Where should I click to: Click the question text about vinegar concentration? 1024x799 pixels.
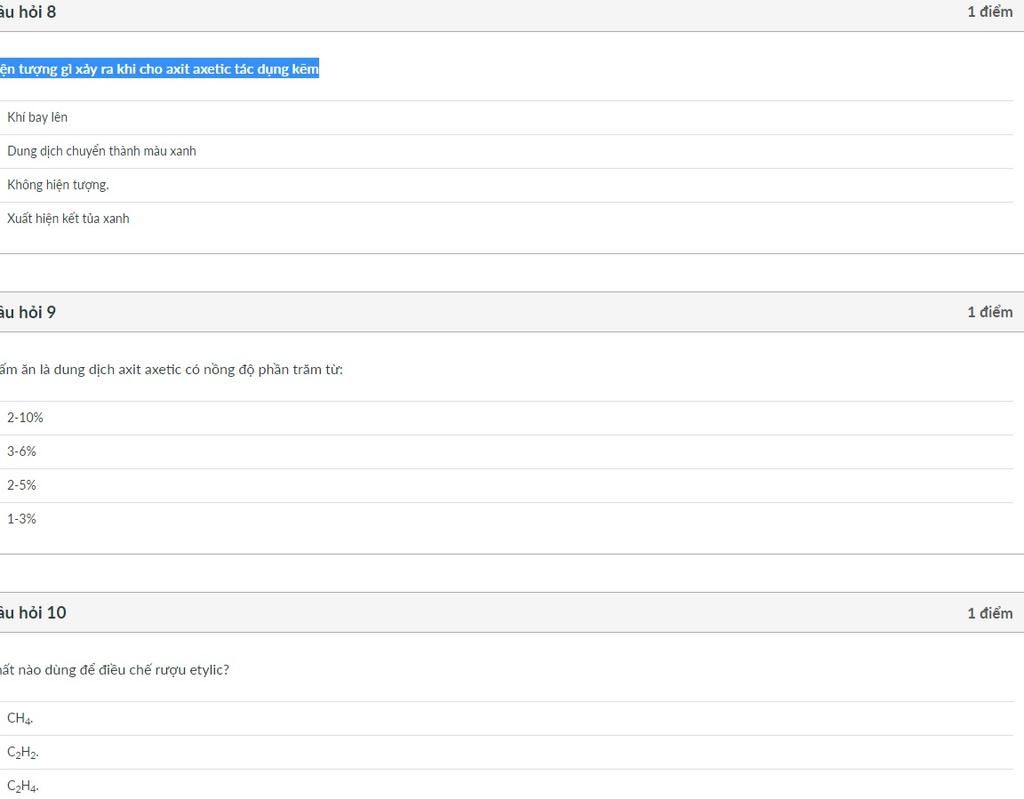(171, 370)
